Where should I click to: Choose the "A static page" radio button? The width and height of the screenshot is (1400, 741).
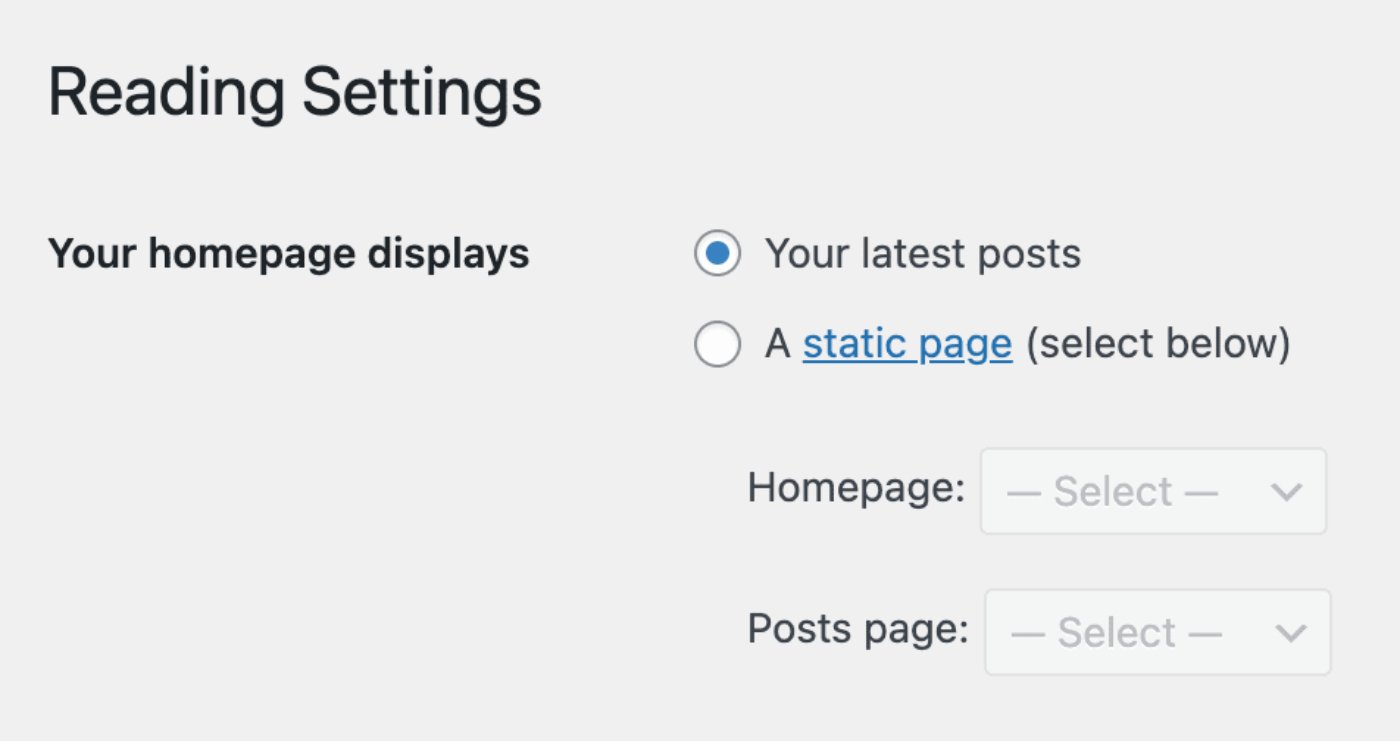[x=717, y=345]
